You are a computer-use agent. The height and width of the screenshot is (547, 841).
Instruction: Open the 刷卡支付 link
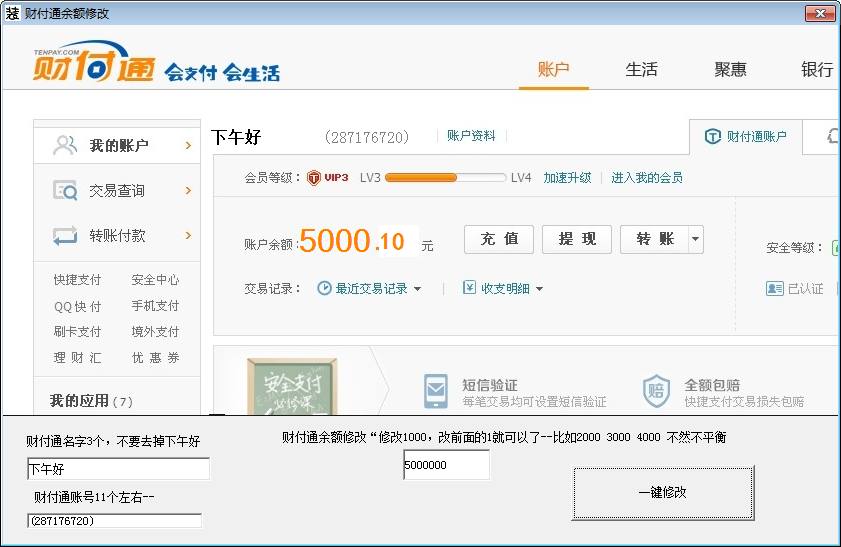77,331
